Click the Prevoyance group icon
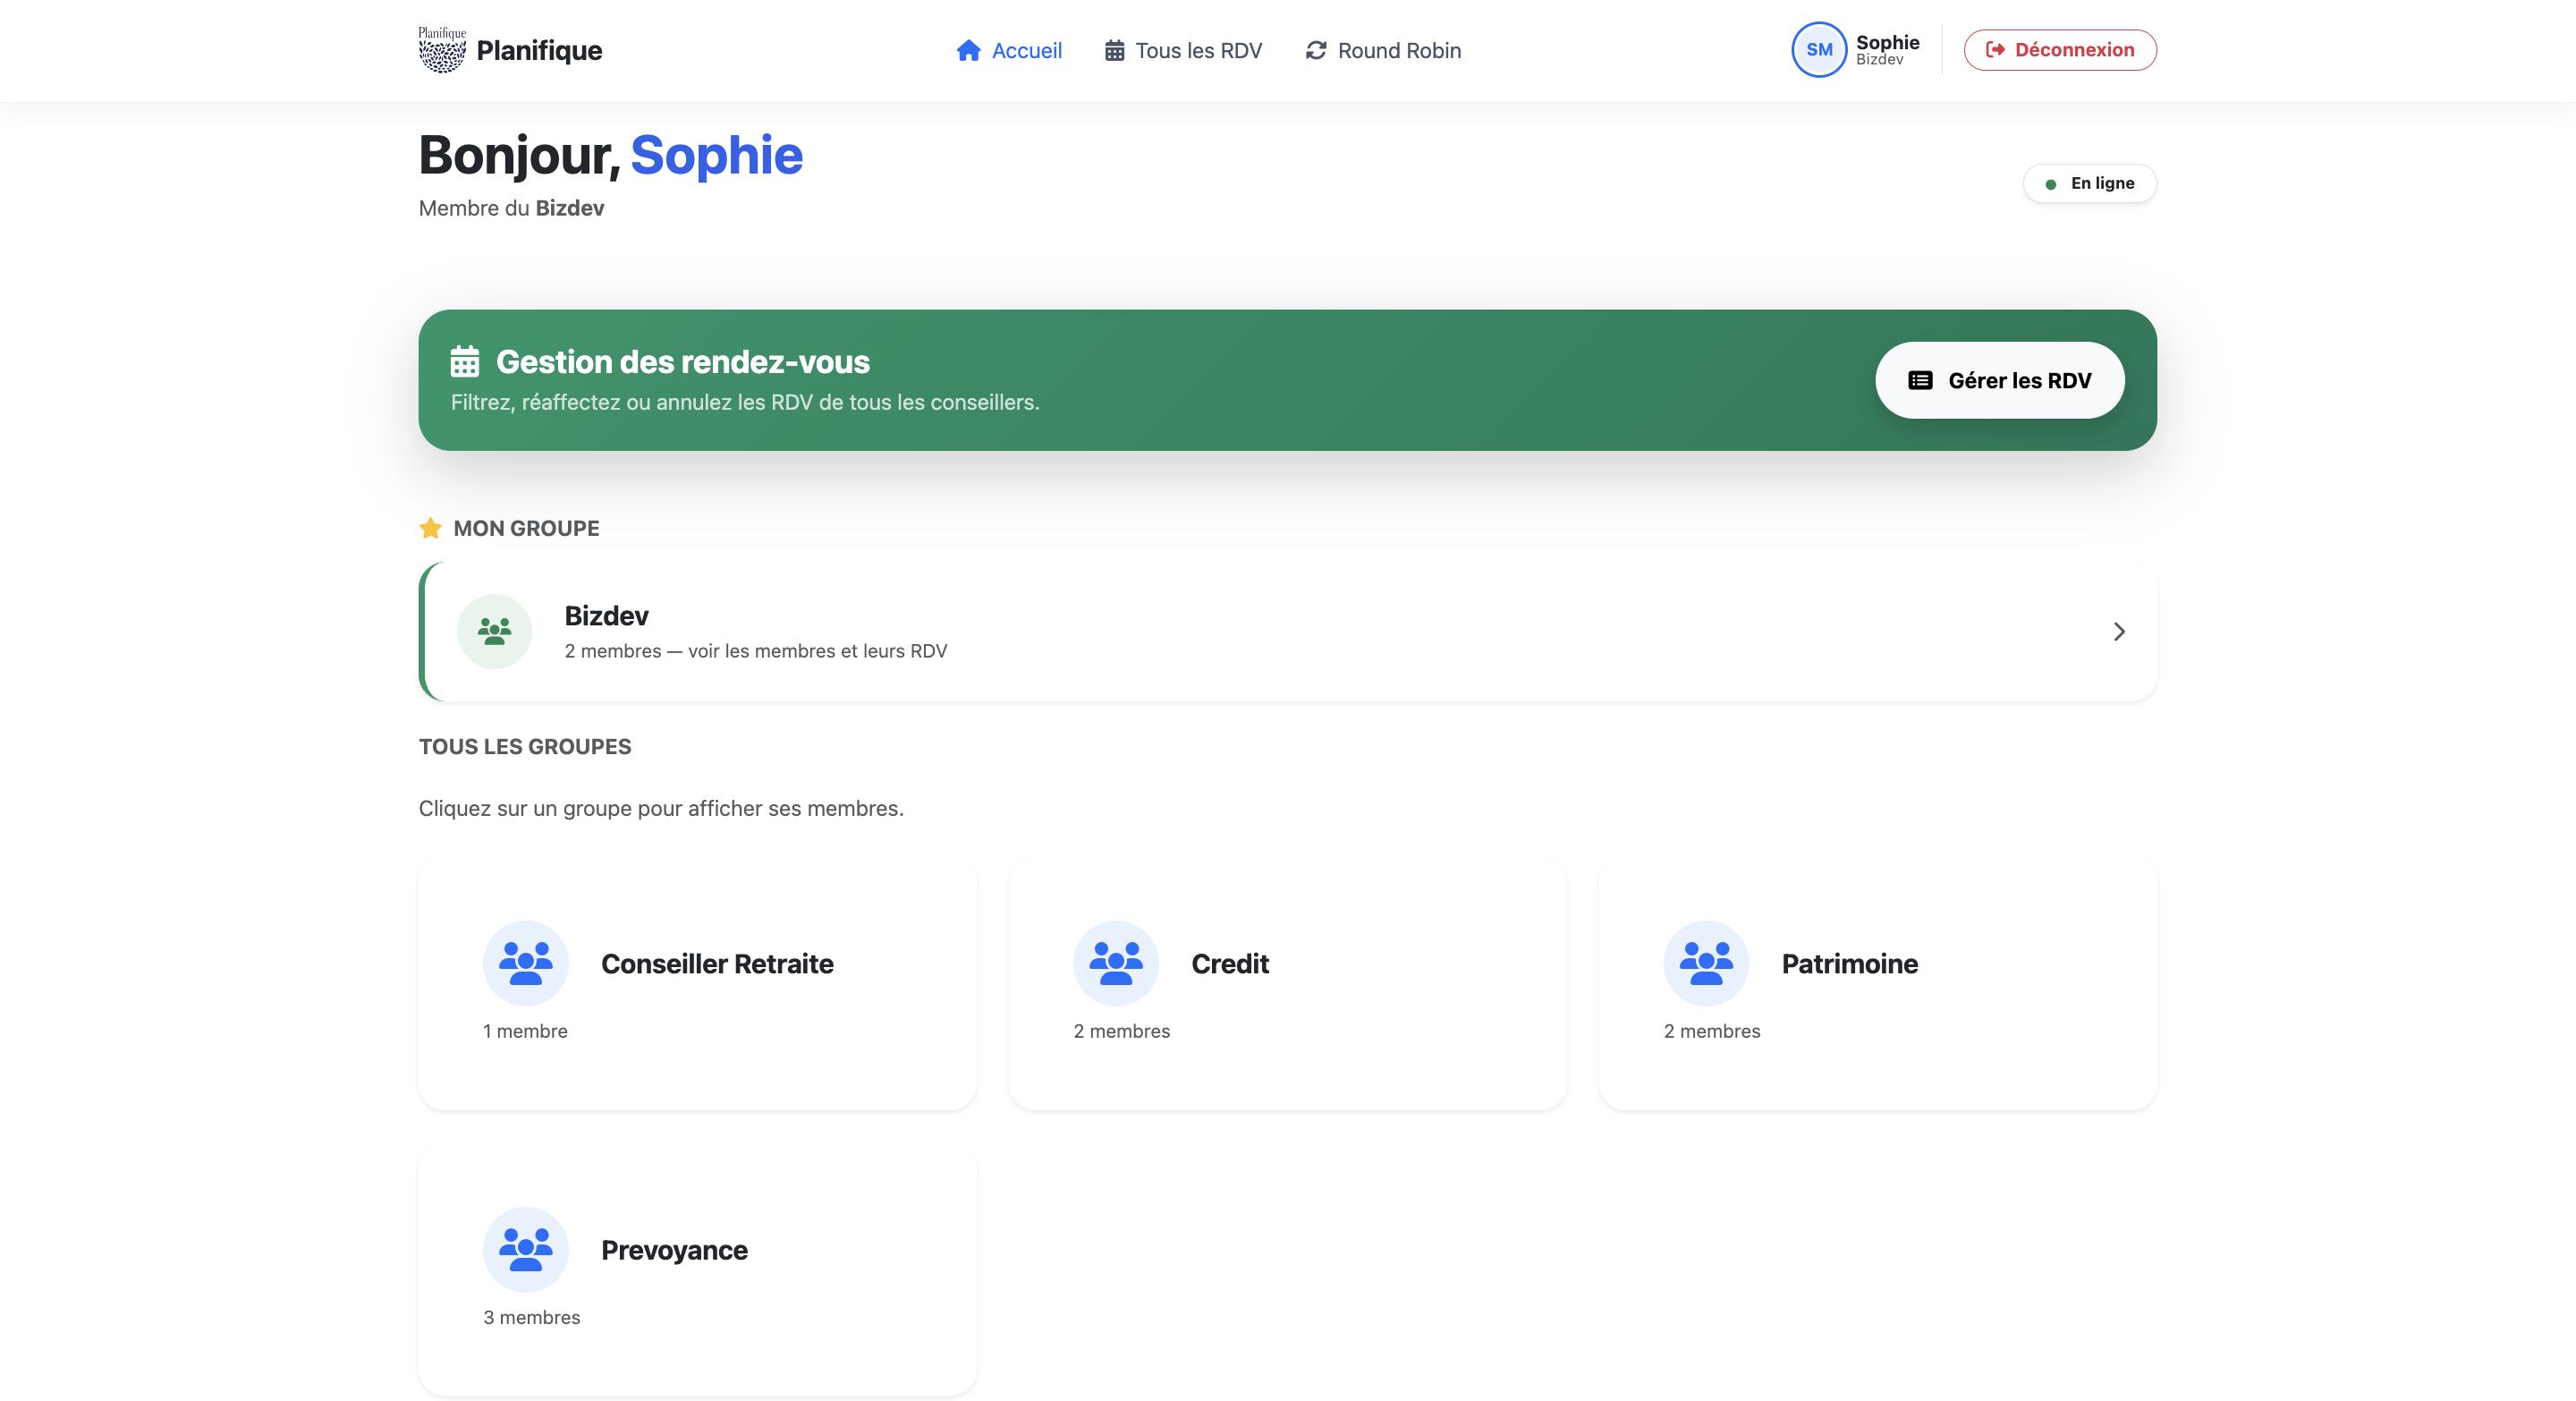 [526, 1249]
